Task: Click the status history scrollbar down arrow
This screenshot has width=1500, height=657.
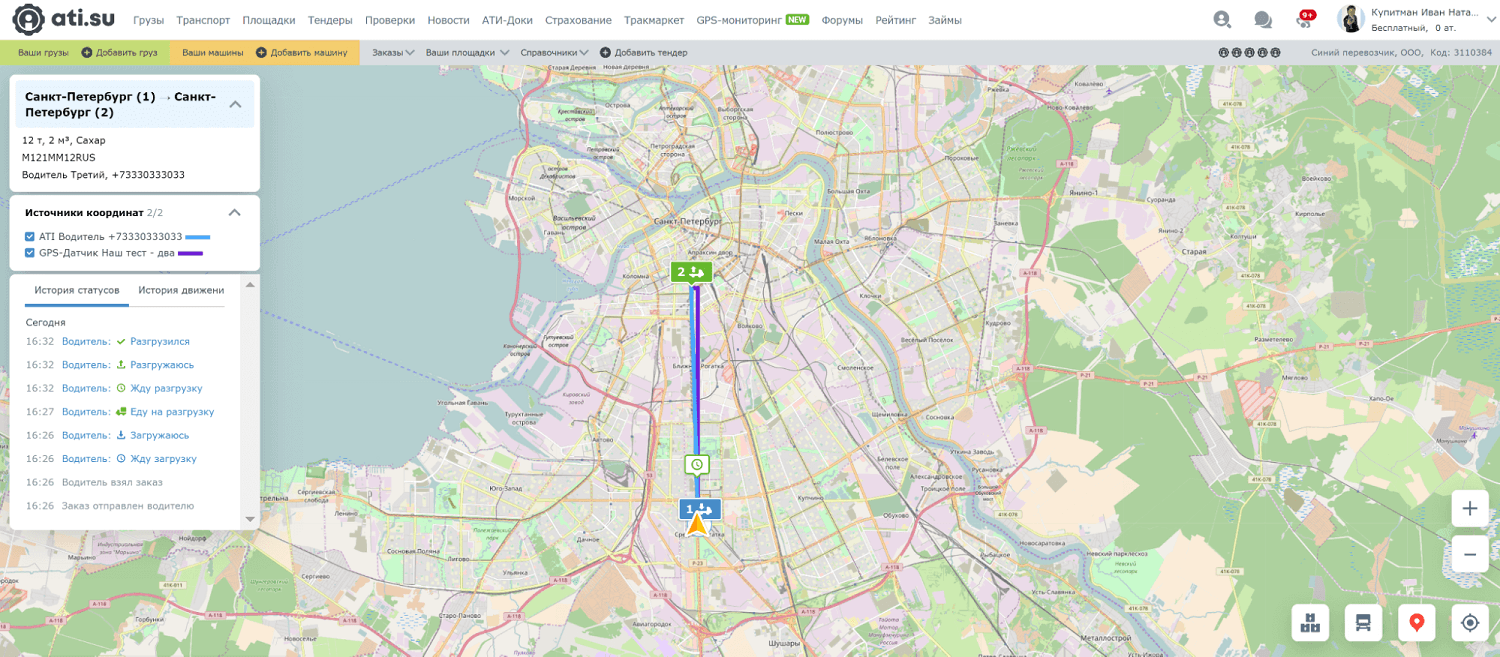Action: pyautogui.click(x=251, y=520)
